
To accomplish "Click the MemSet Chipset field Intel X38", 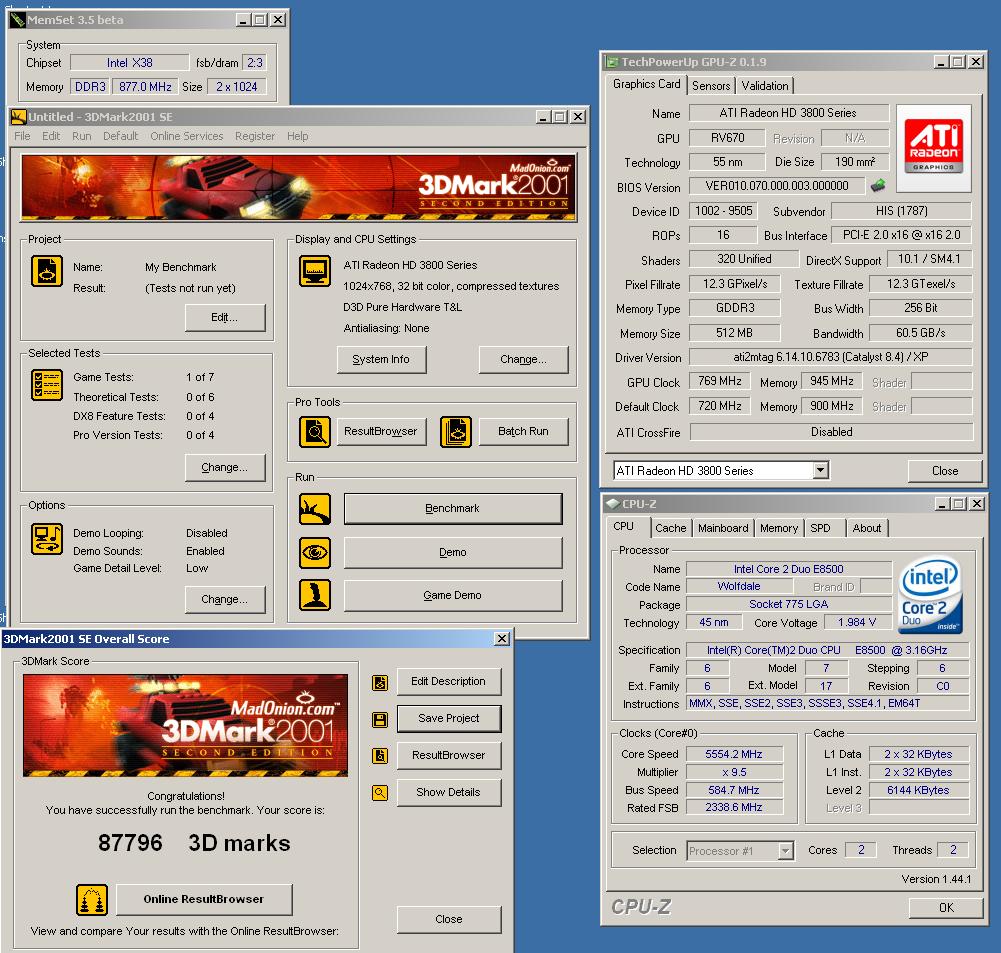I will [x=130, y=63].
